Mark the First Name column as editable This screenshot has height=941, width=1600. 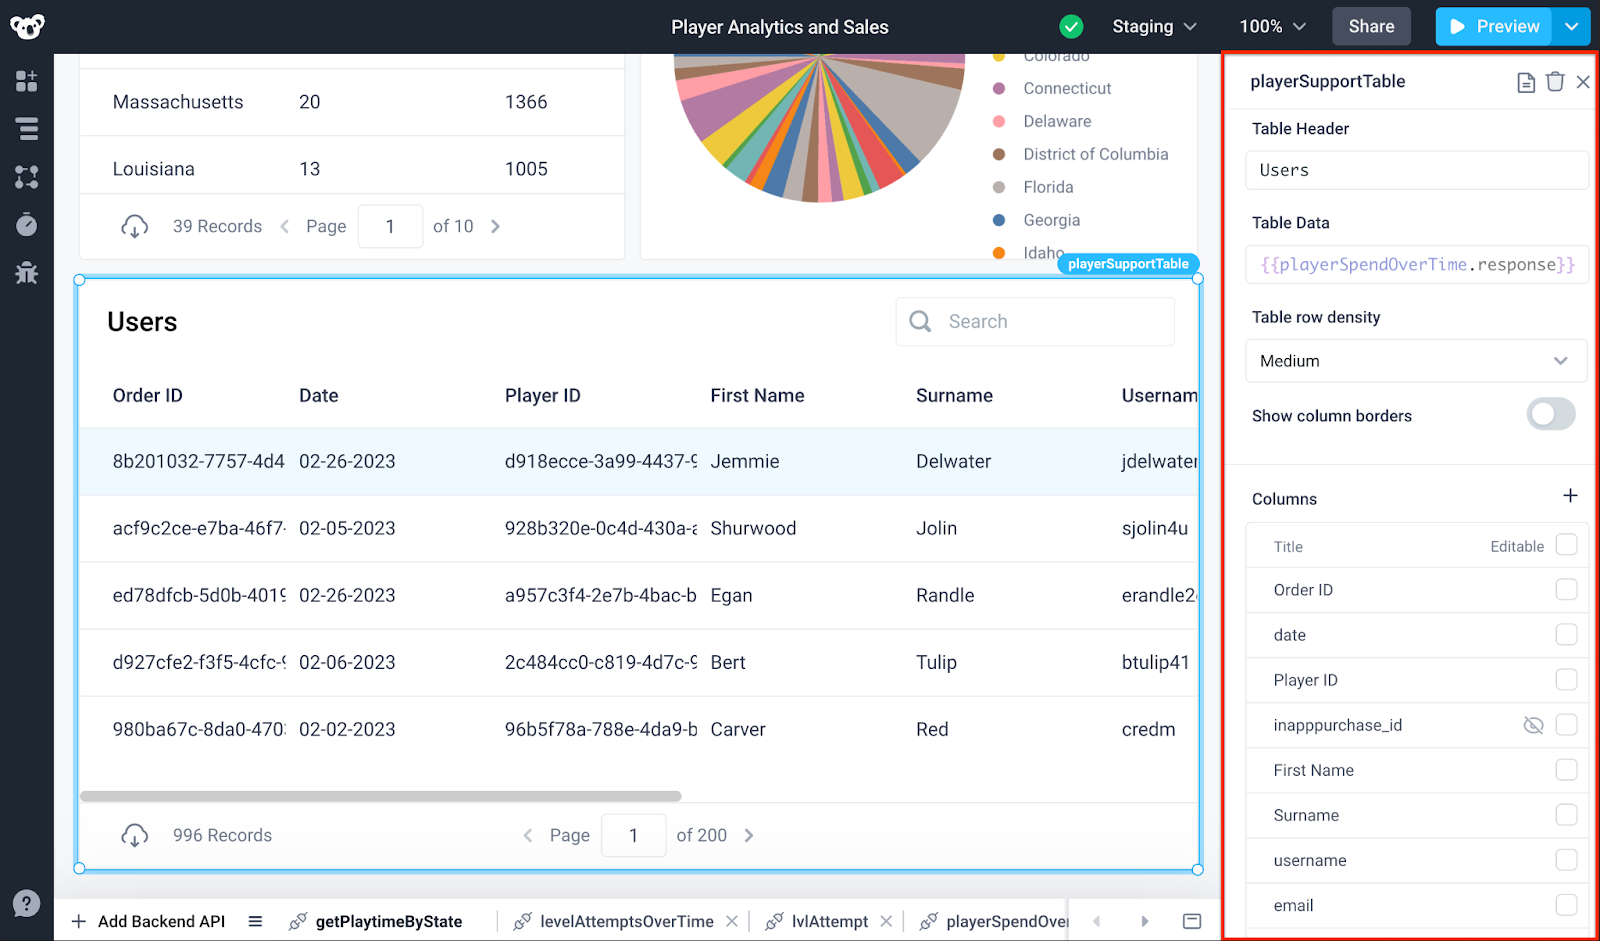[1566, 770]
